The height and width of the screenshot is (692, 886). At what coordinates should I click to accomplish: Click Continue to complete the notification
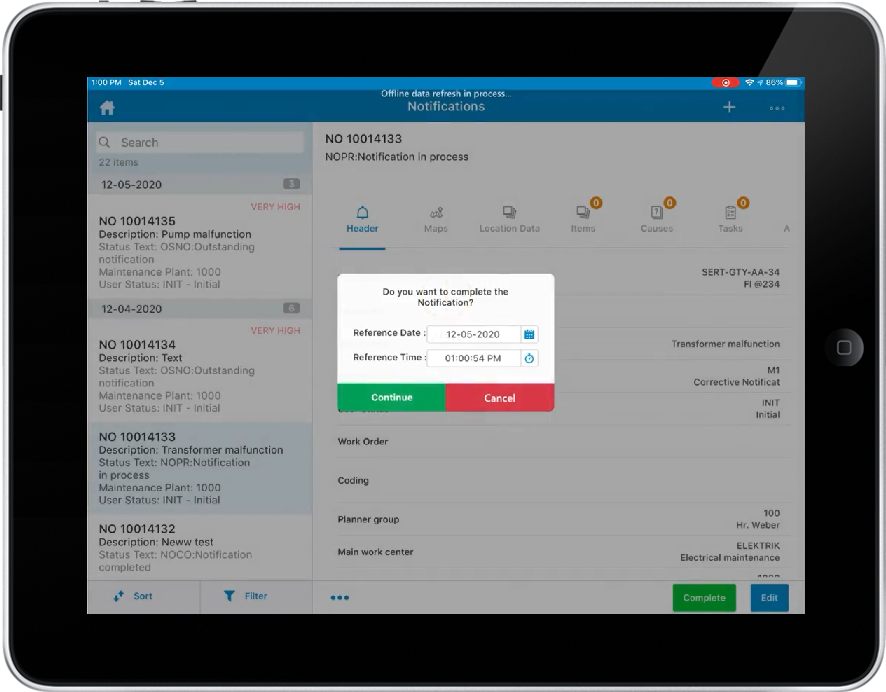[391, 398]
